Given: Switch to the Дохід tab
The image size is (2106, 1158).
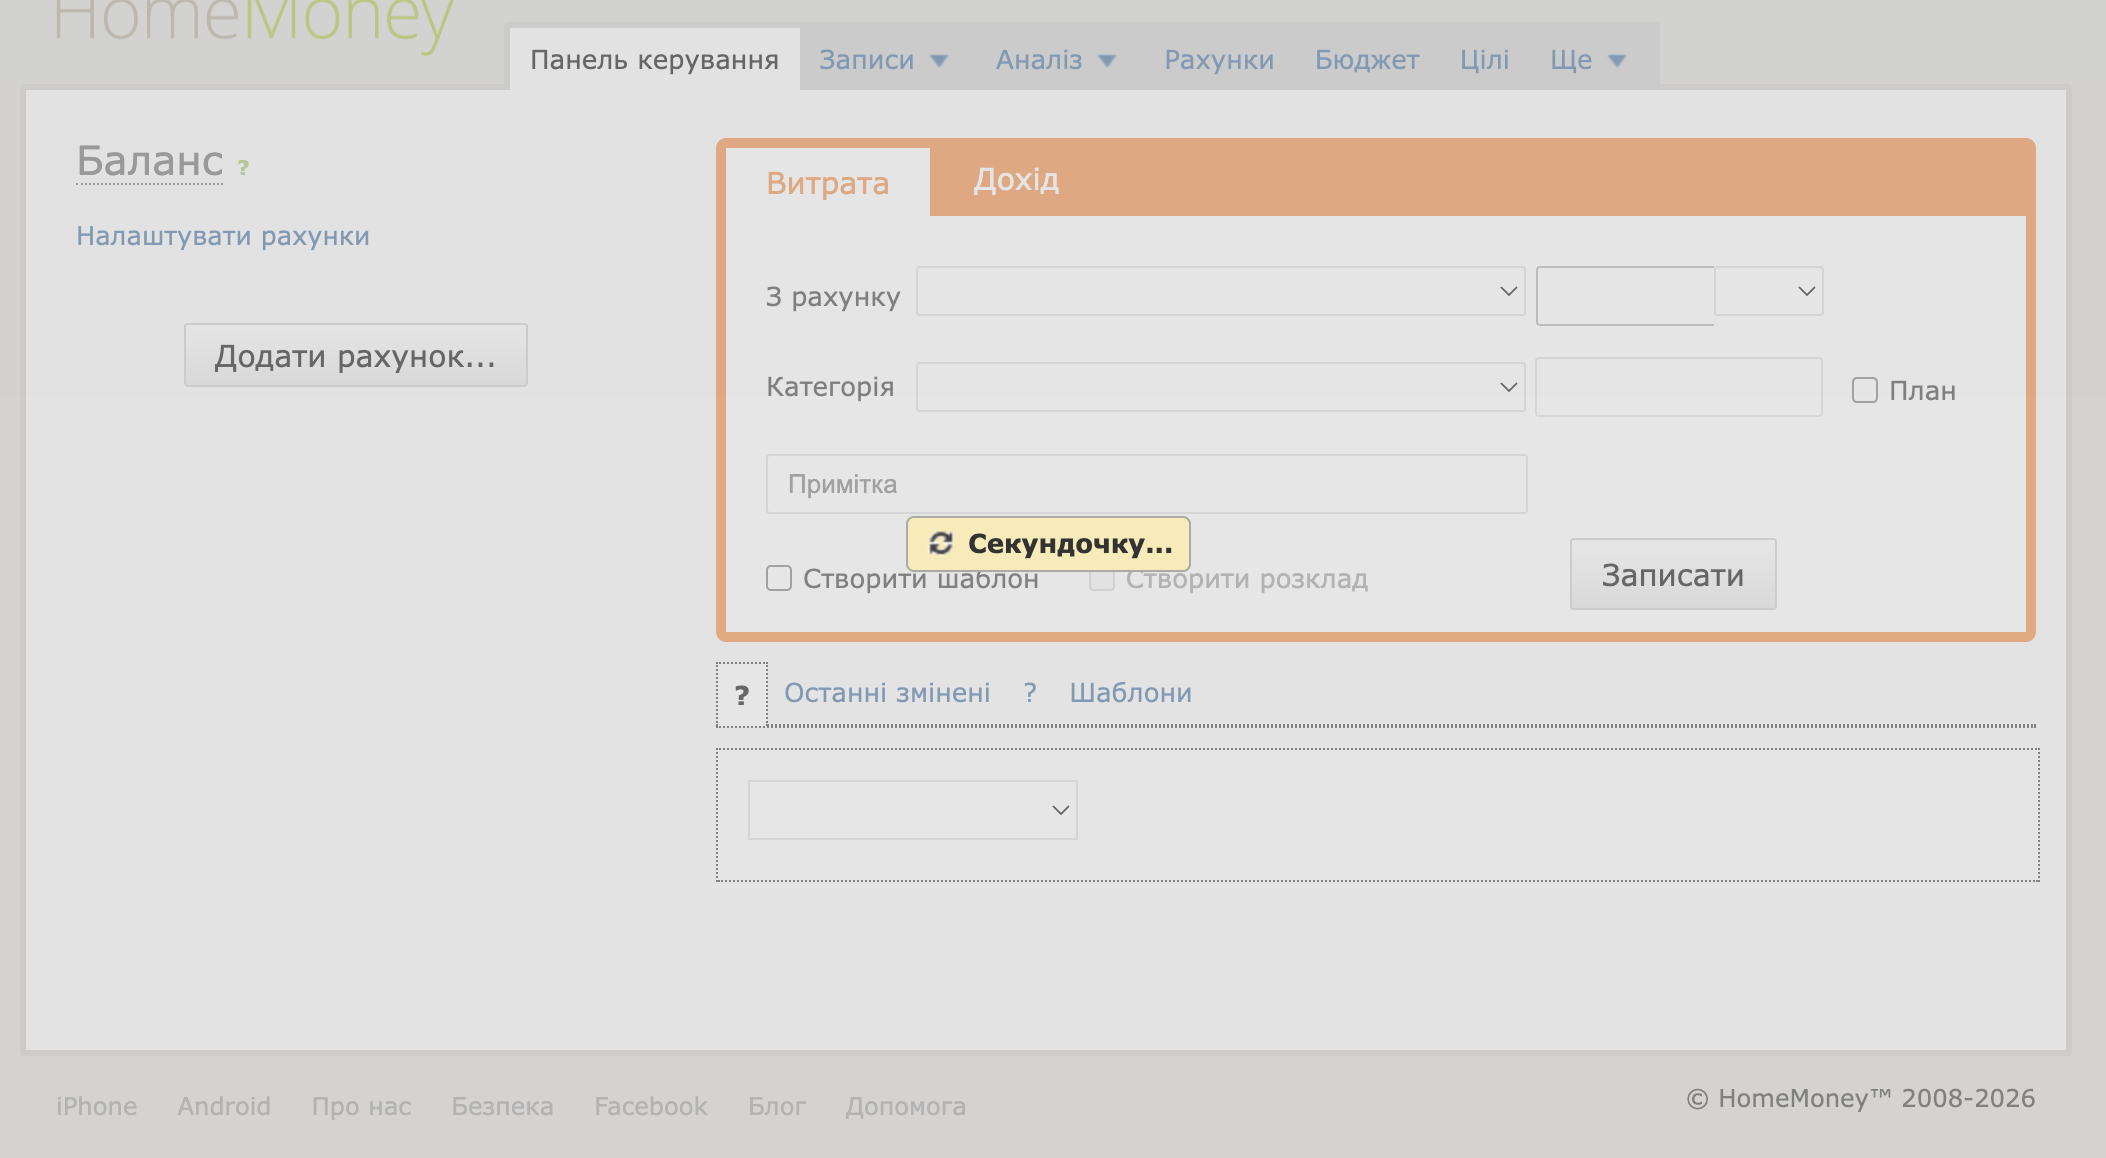Looking at the screenshot, I should click(1016, 180).
